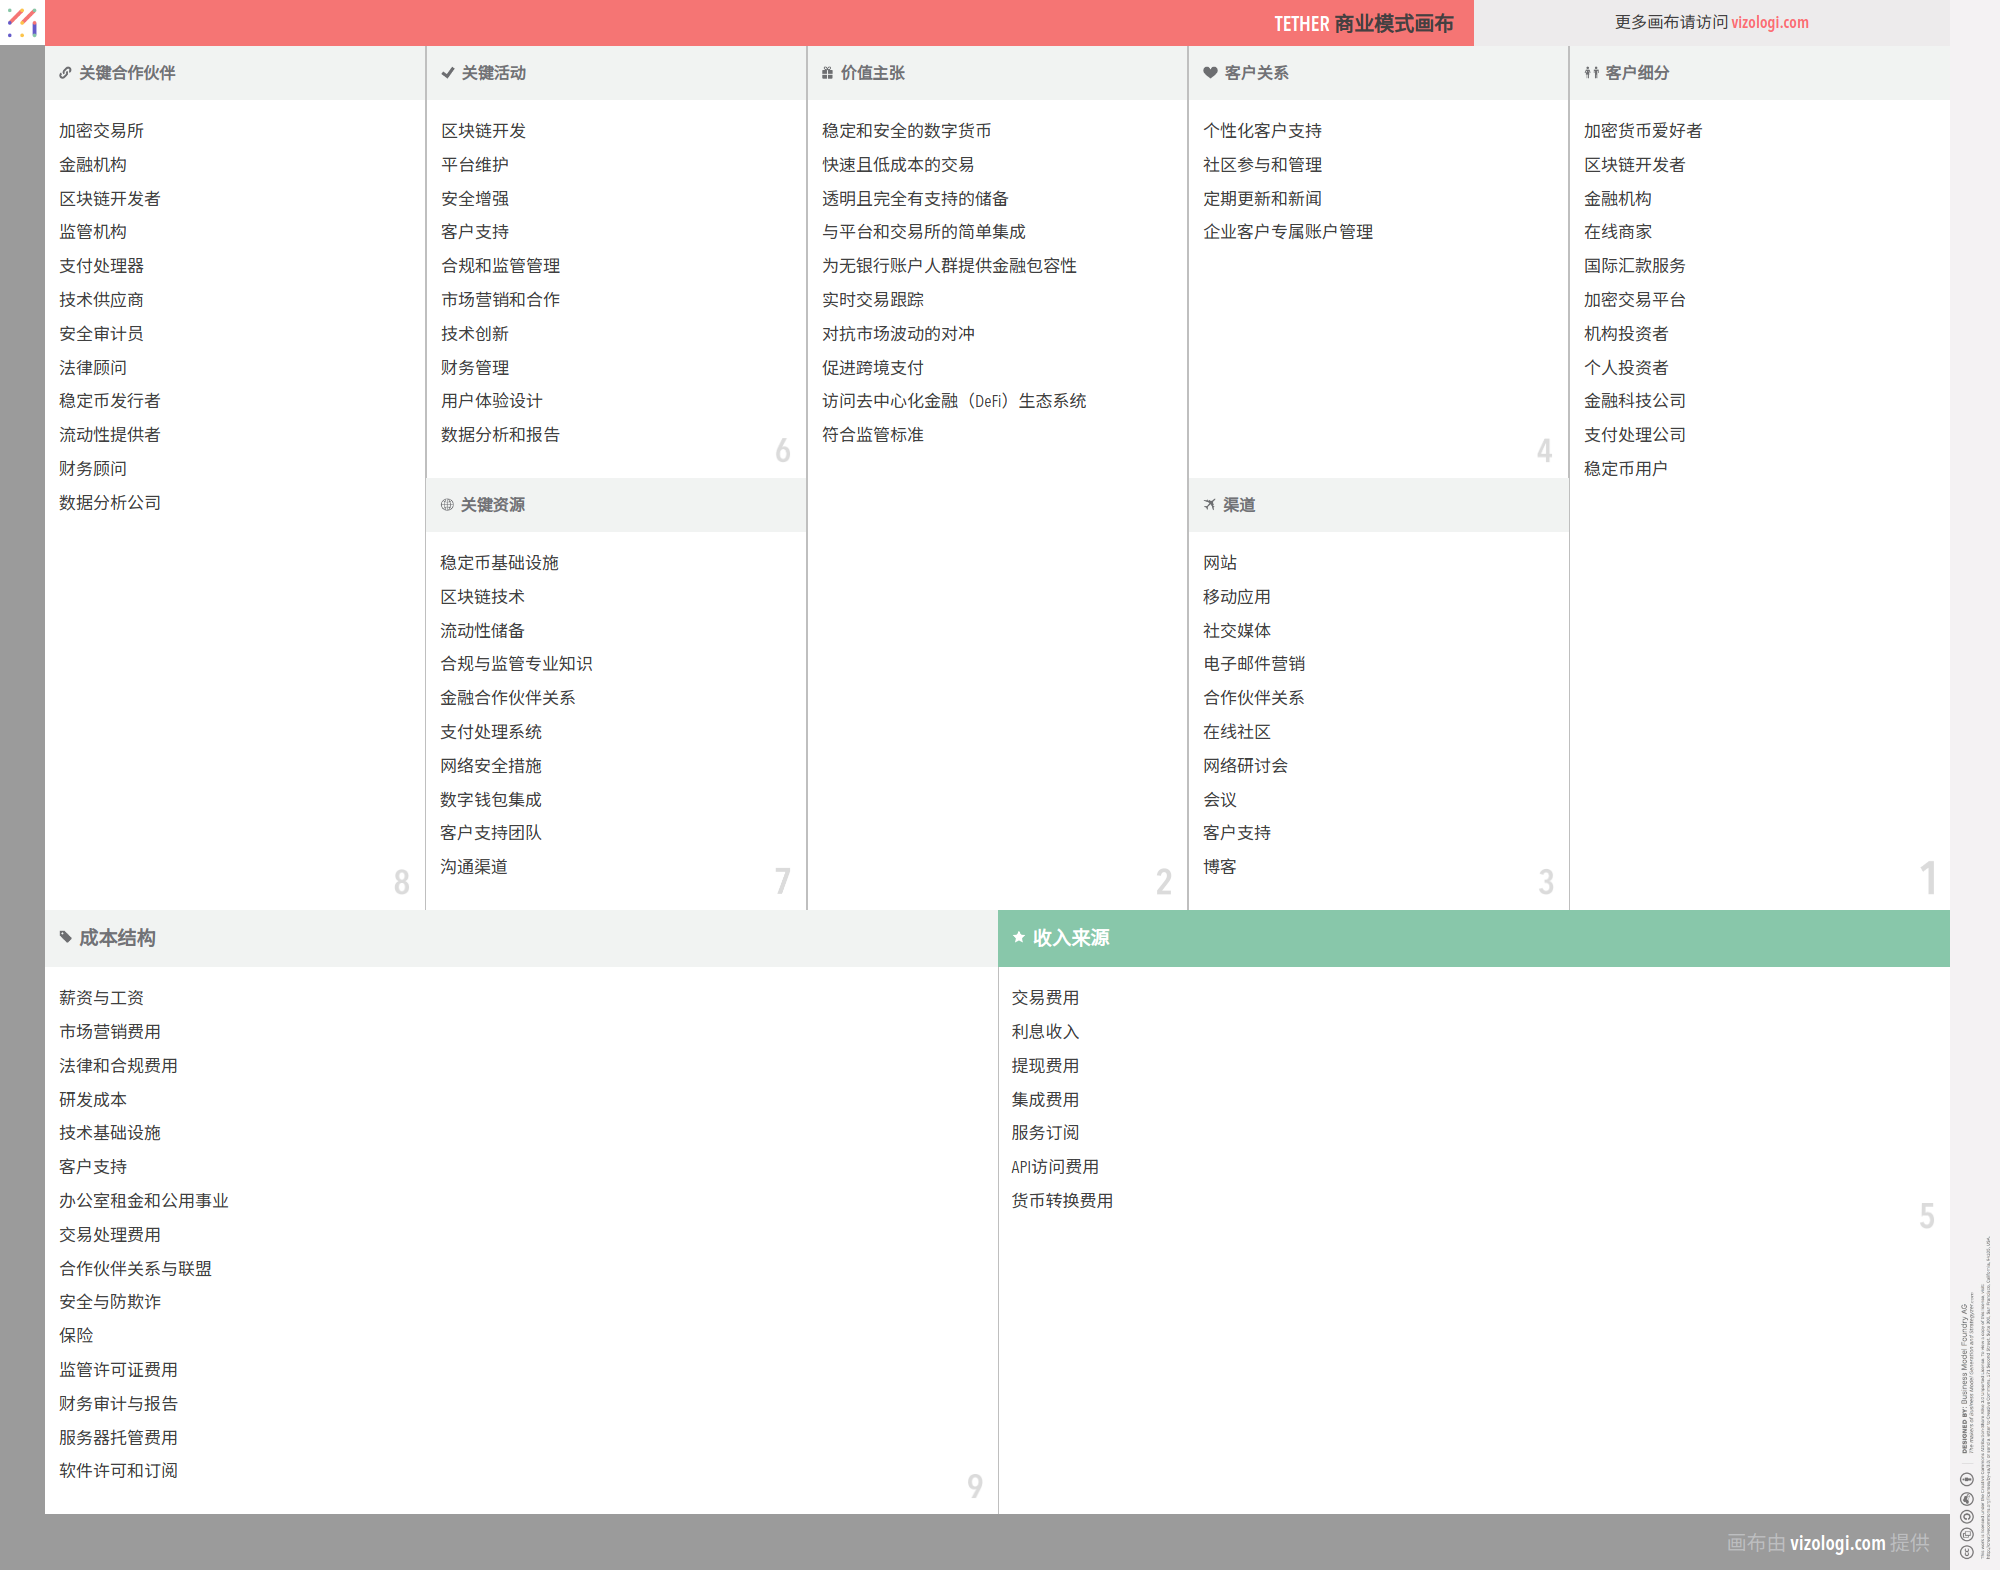
Task: Select 薪资与工资 in the cost structure
Action: click(101, 998)
